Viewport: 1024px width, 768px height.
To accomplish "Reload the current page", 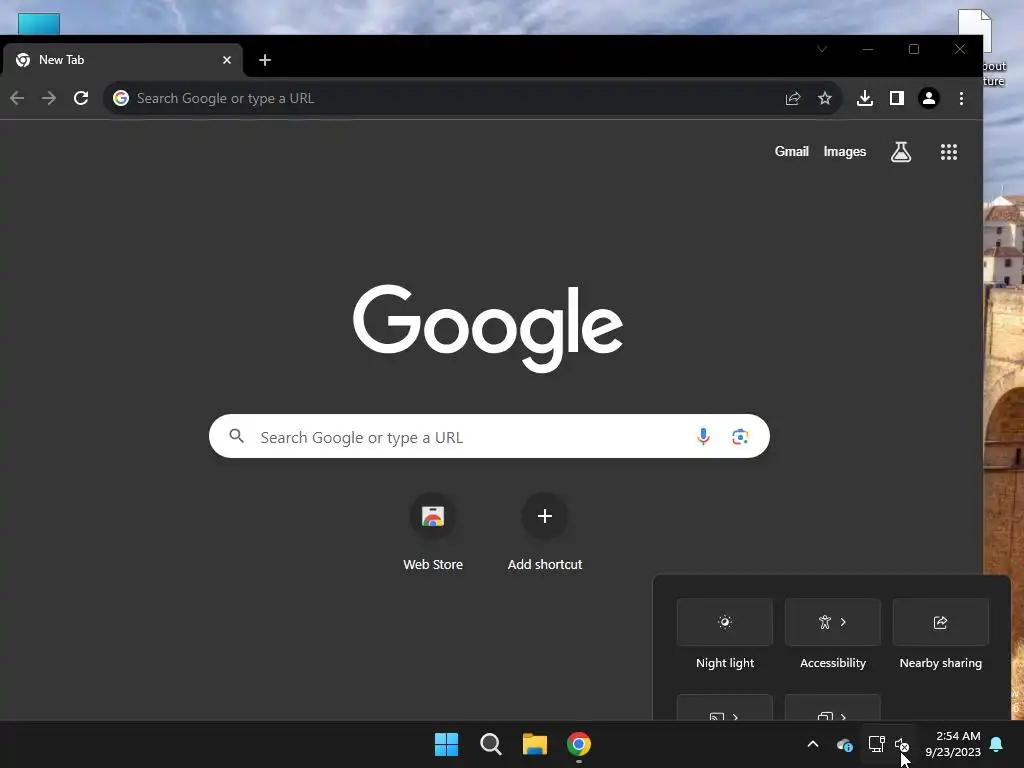I will coord(81,98).
